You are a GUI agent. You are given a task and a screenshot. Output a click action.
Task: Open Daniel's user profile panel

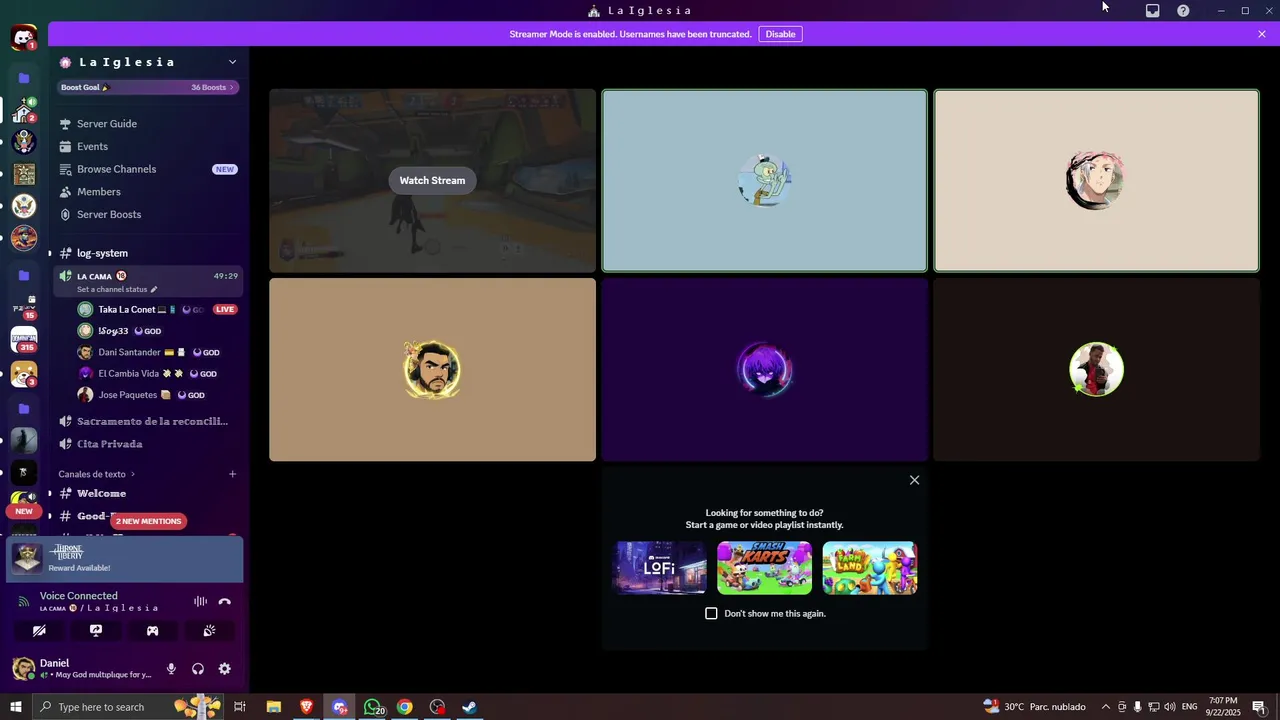[84, 669]
